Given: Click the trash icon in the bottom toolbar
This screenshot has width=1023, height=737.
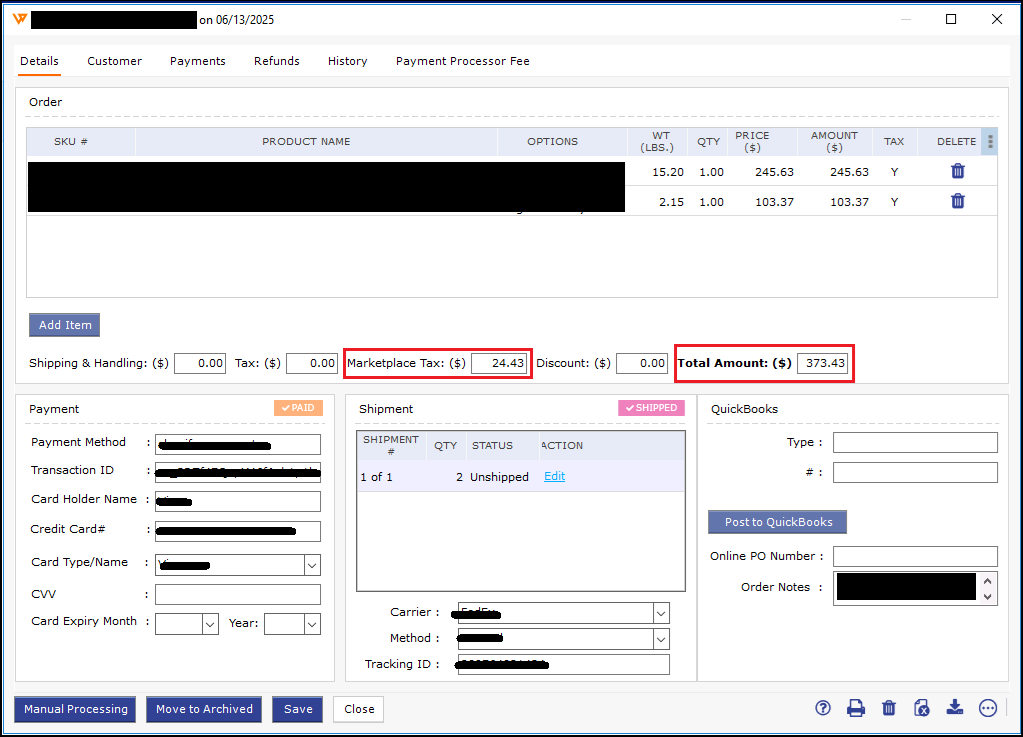Looking at the screenshot, I should coord(889,708).
